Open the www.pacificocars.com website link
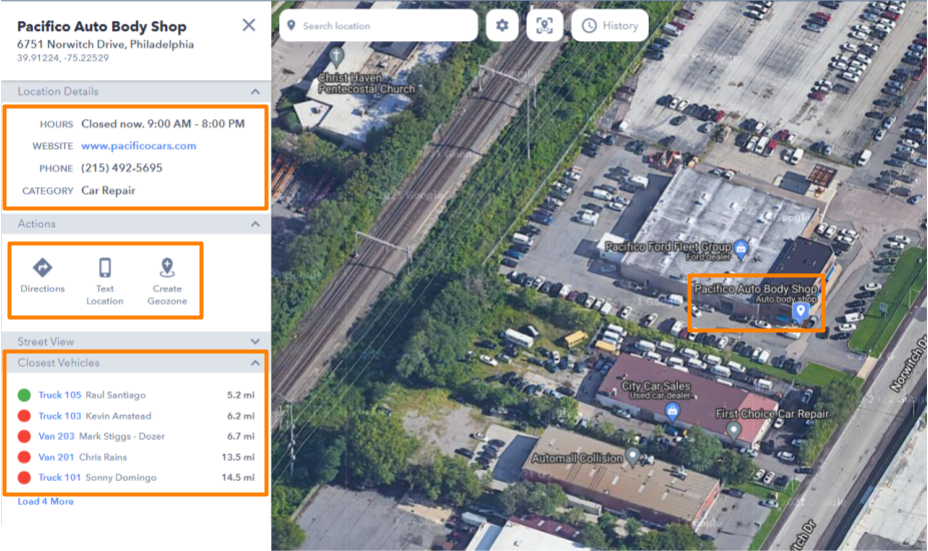 pos(138,146)
